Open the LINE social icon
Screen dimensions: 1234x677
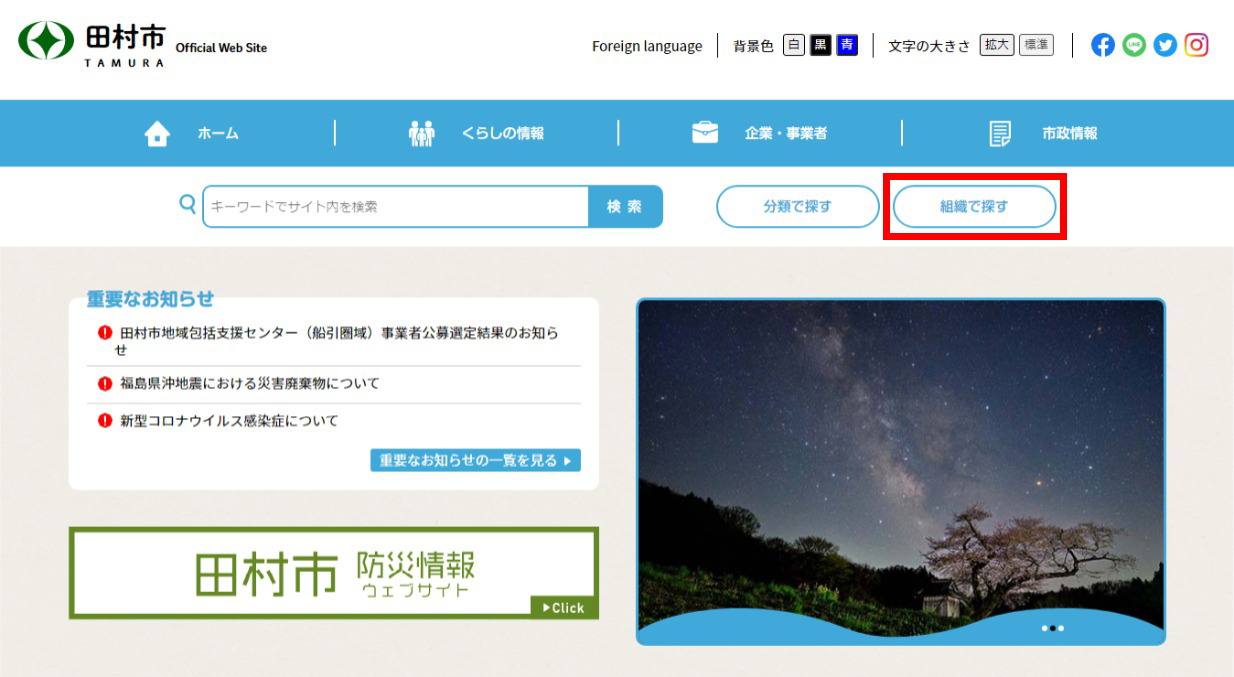1133,45
